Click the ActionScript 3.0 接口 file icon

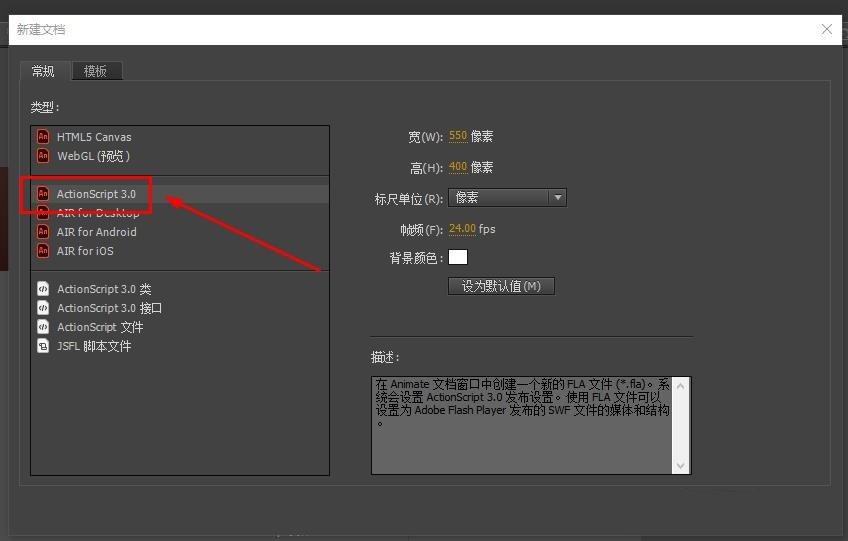(x=43, y=308)
